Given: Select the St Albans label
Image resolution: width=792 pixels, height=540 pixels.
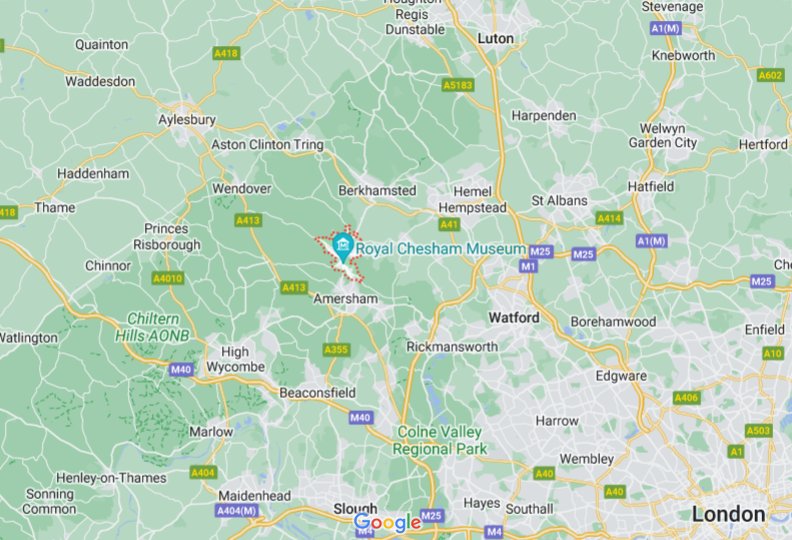Looking at the screenshot, I should 560,201.
